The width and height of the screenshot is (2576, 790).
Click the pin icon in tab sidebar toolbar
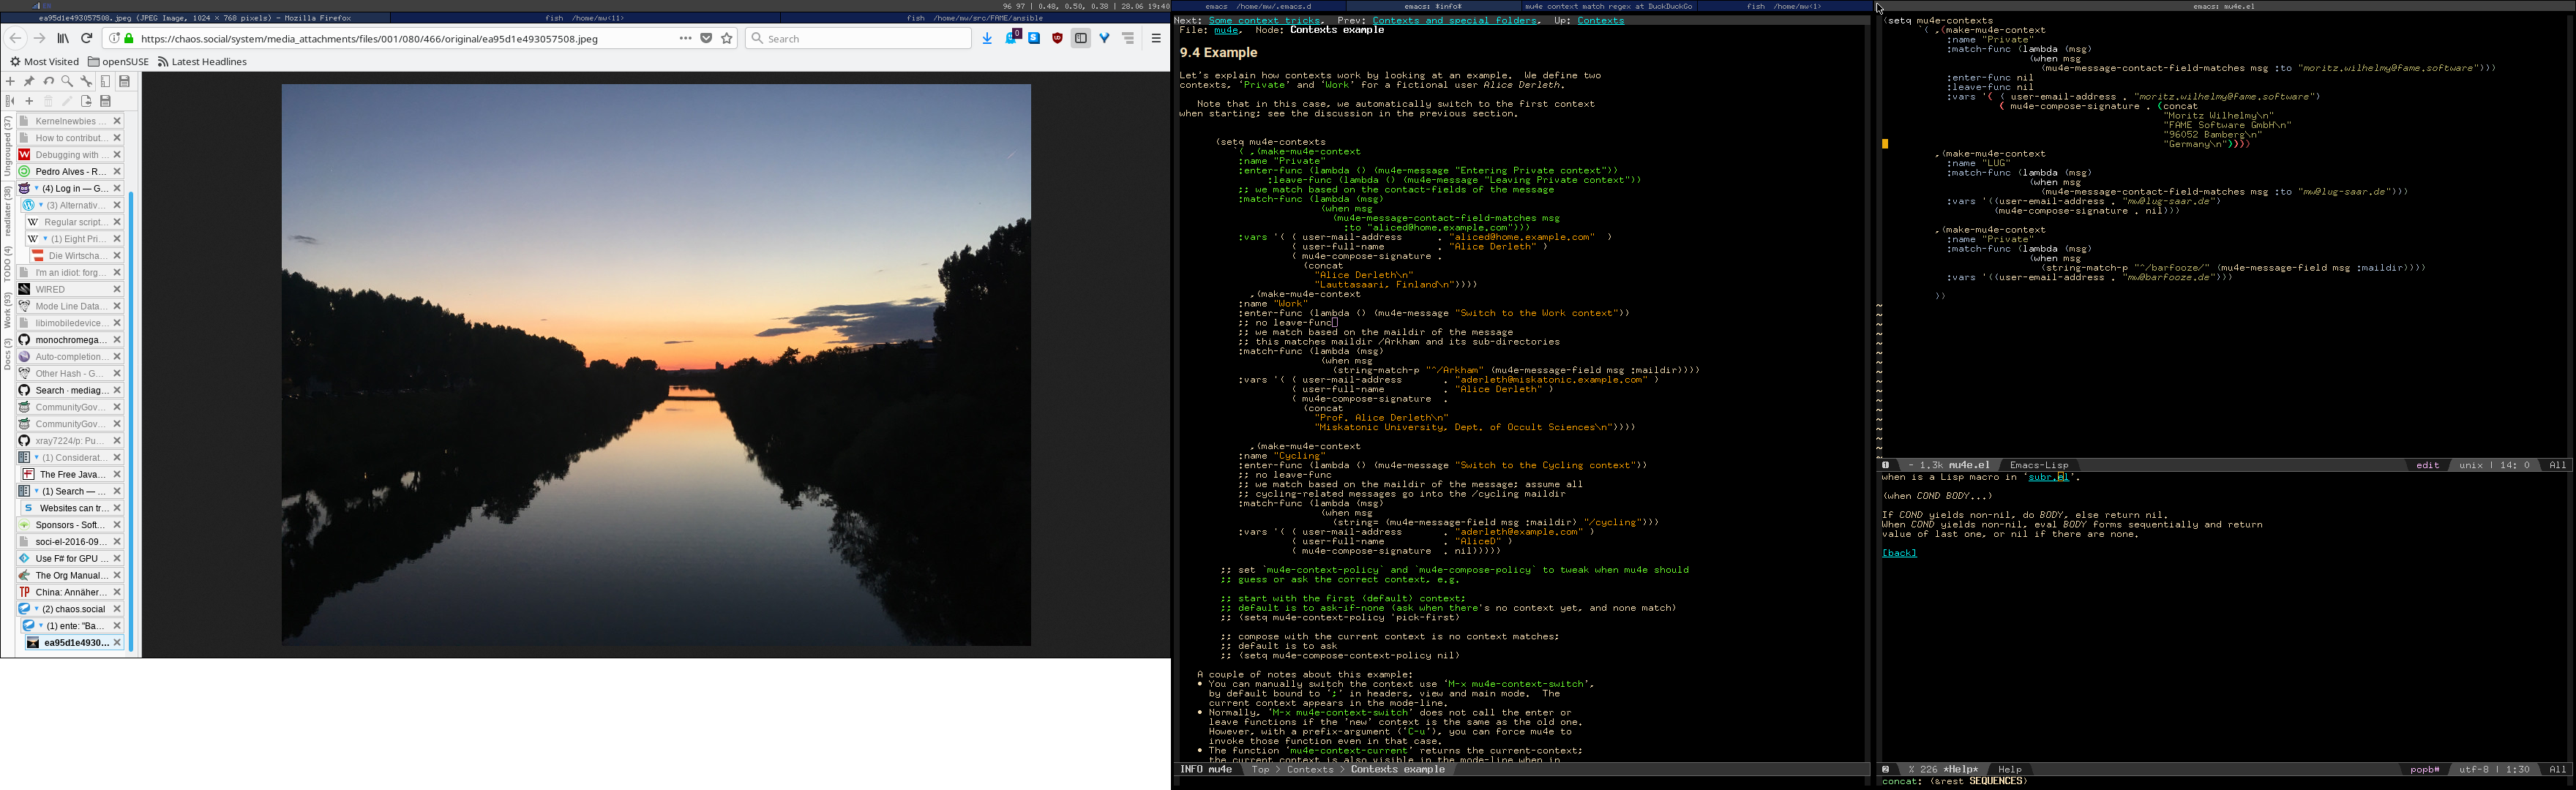pos(29,81)
